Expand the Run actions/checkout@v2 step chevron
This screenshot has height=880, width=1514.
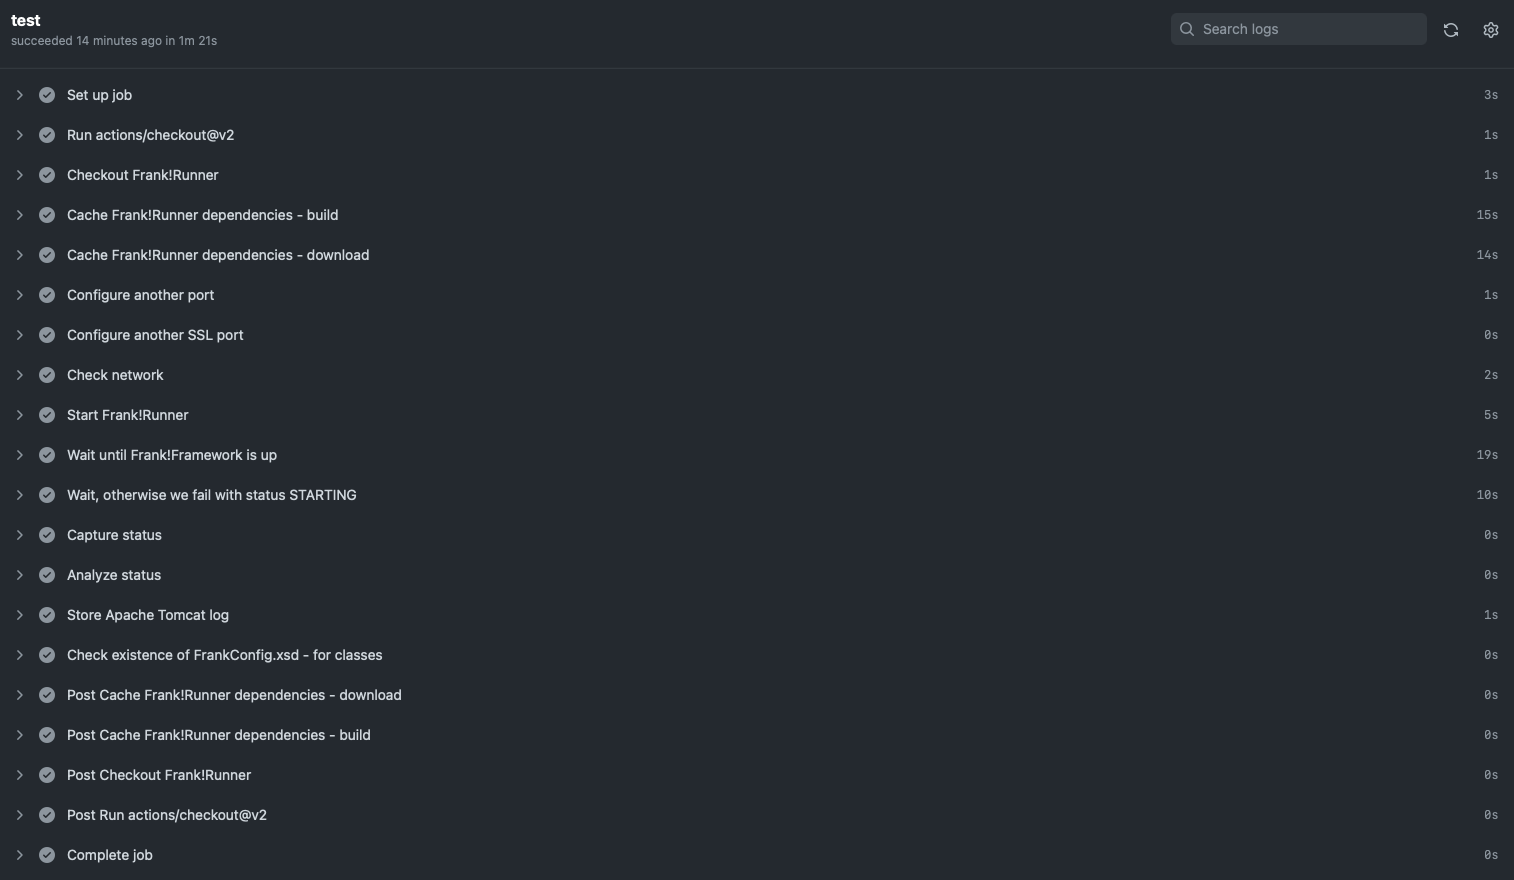click(19, 135)
